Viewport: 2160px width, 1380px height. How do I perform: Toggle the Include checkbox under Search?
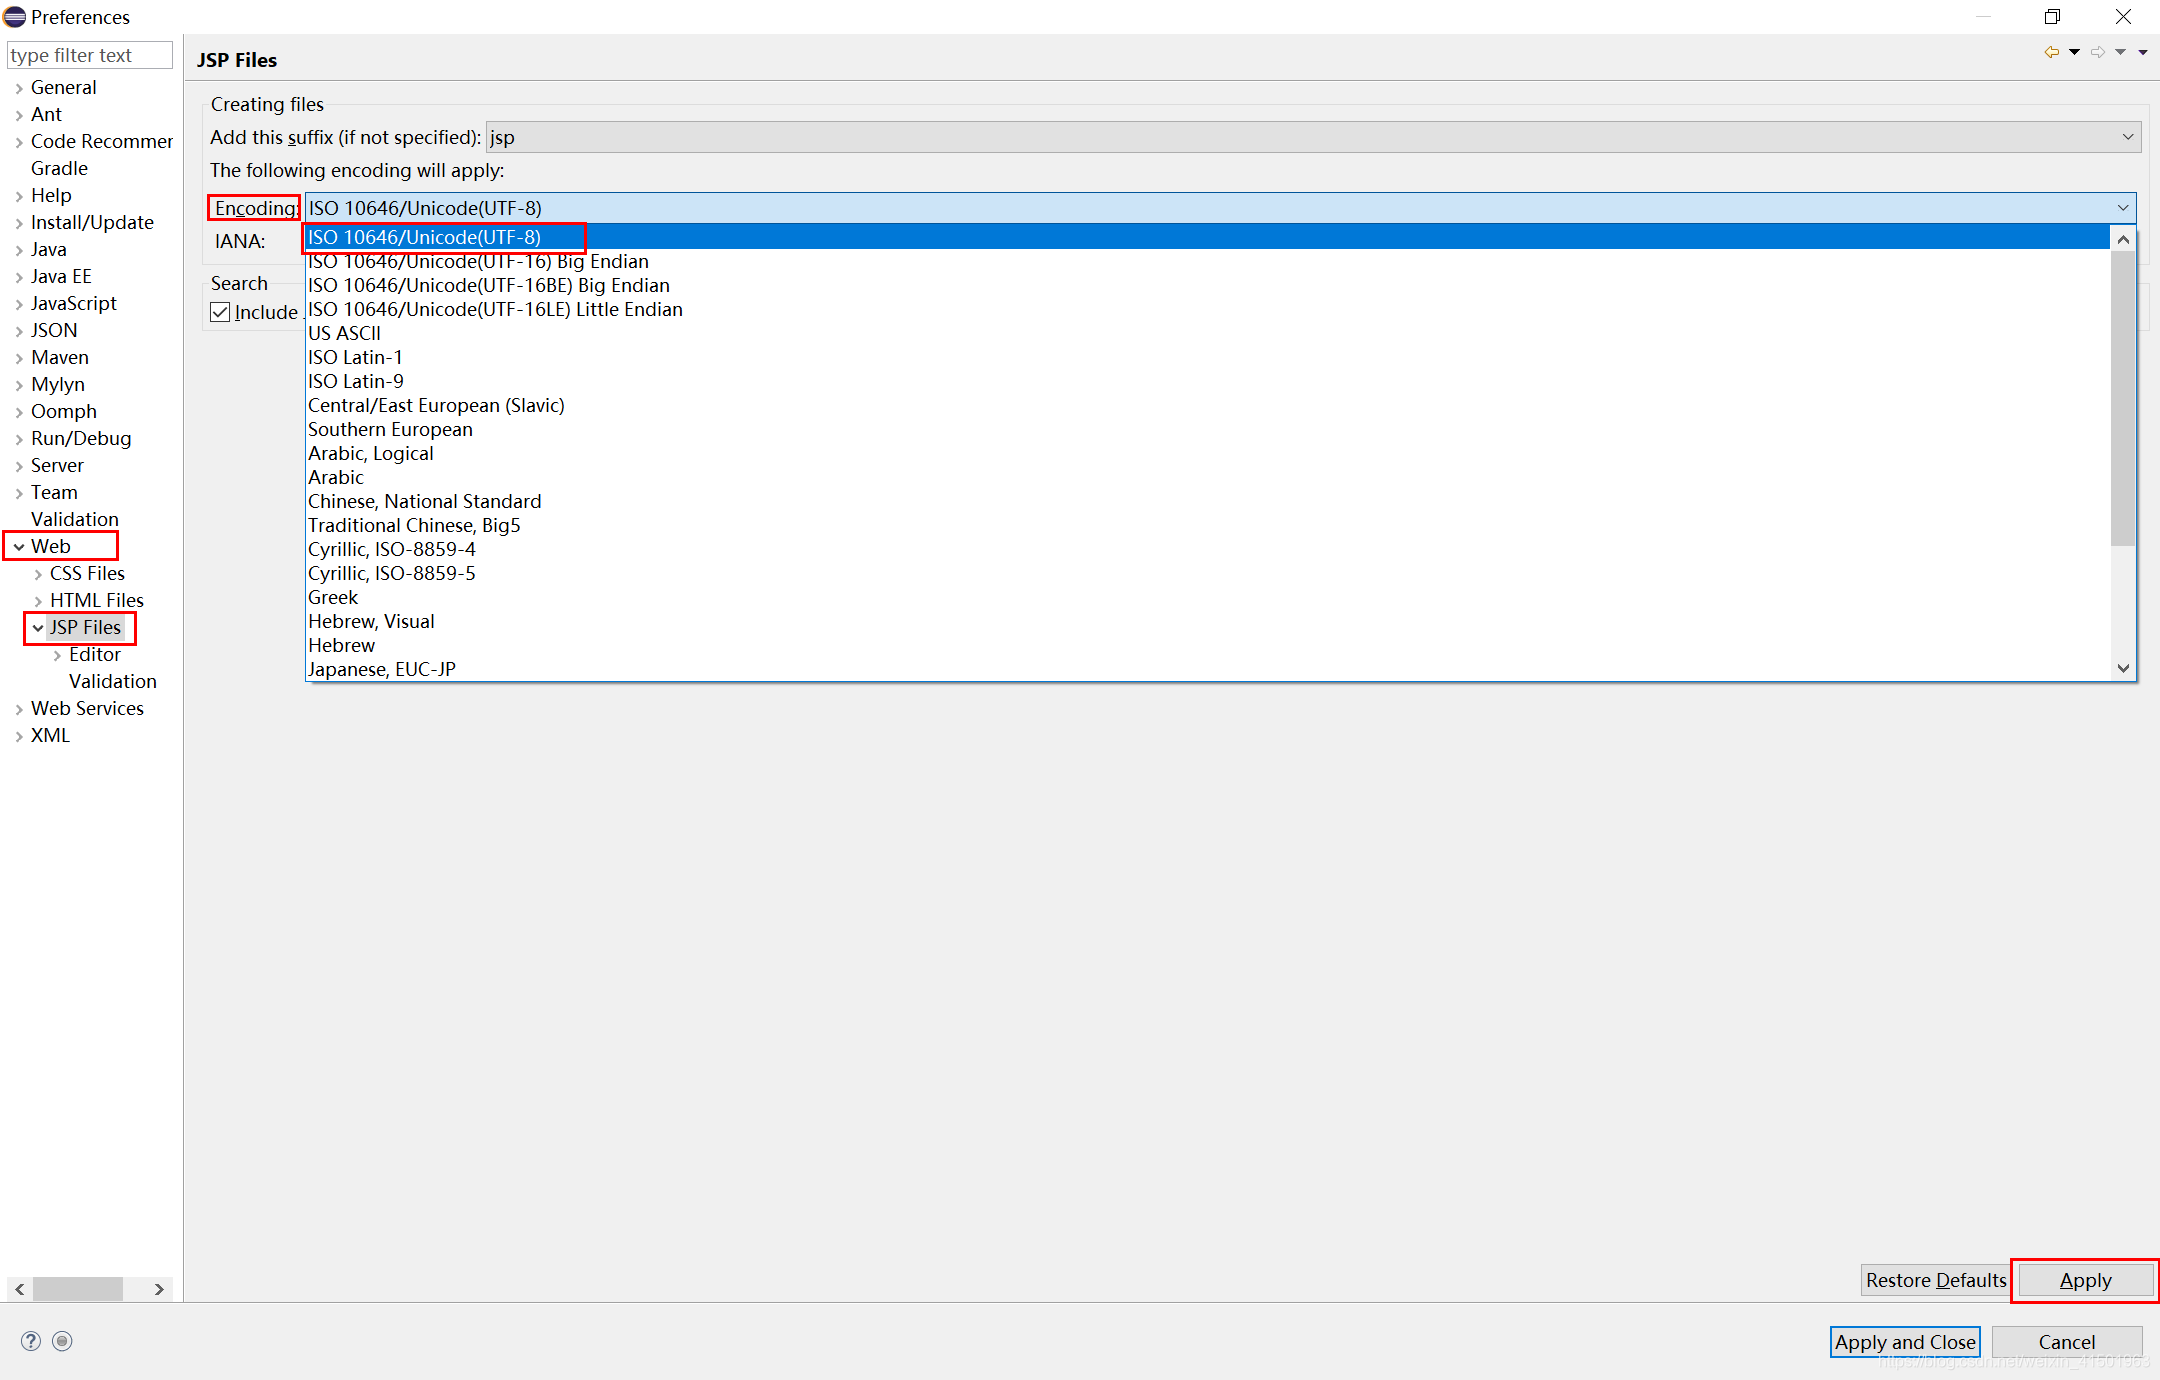point(220,312)
